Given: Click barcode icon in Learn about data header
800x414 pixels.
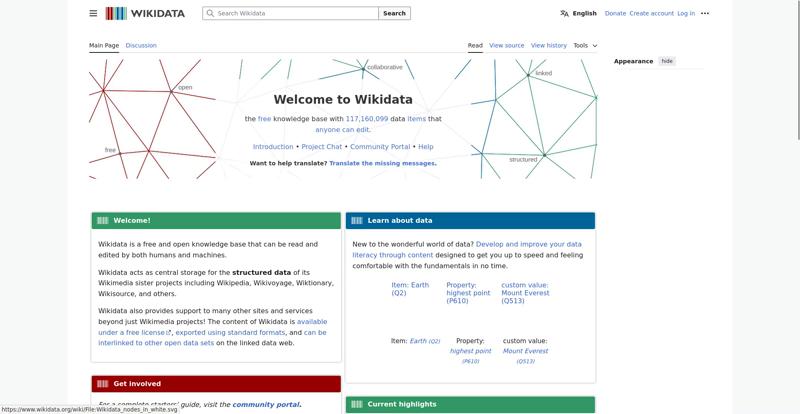Looking at the screenshot, I should (x=357, y=221).
